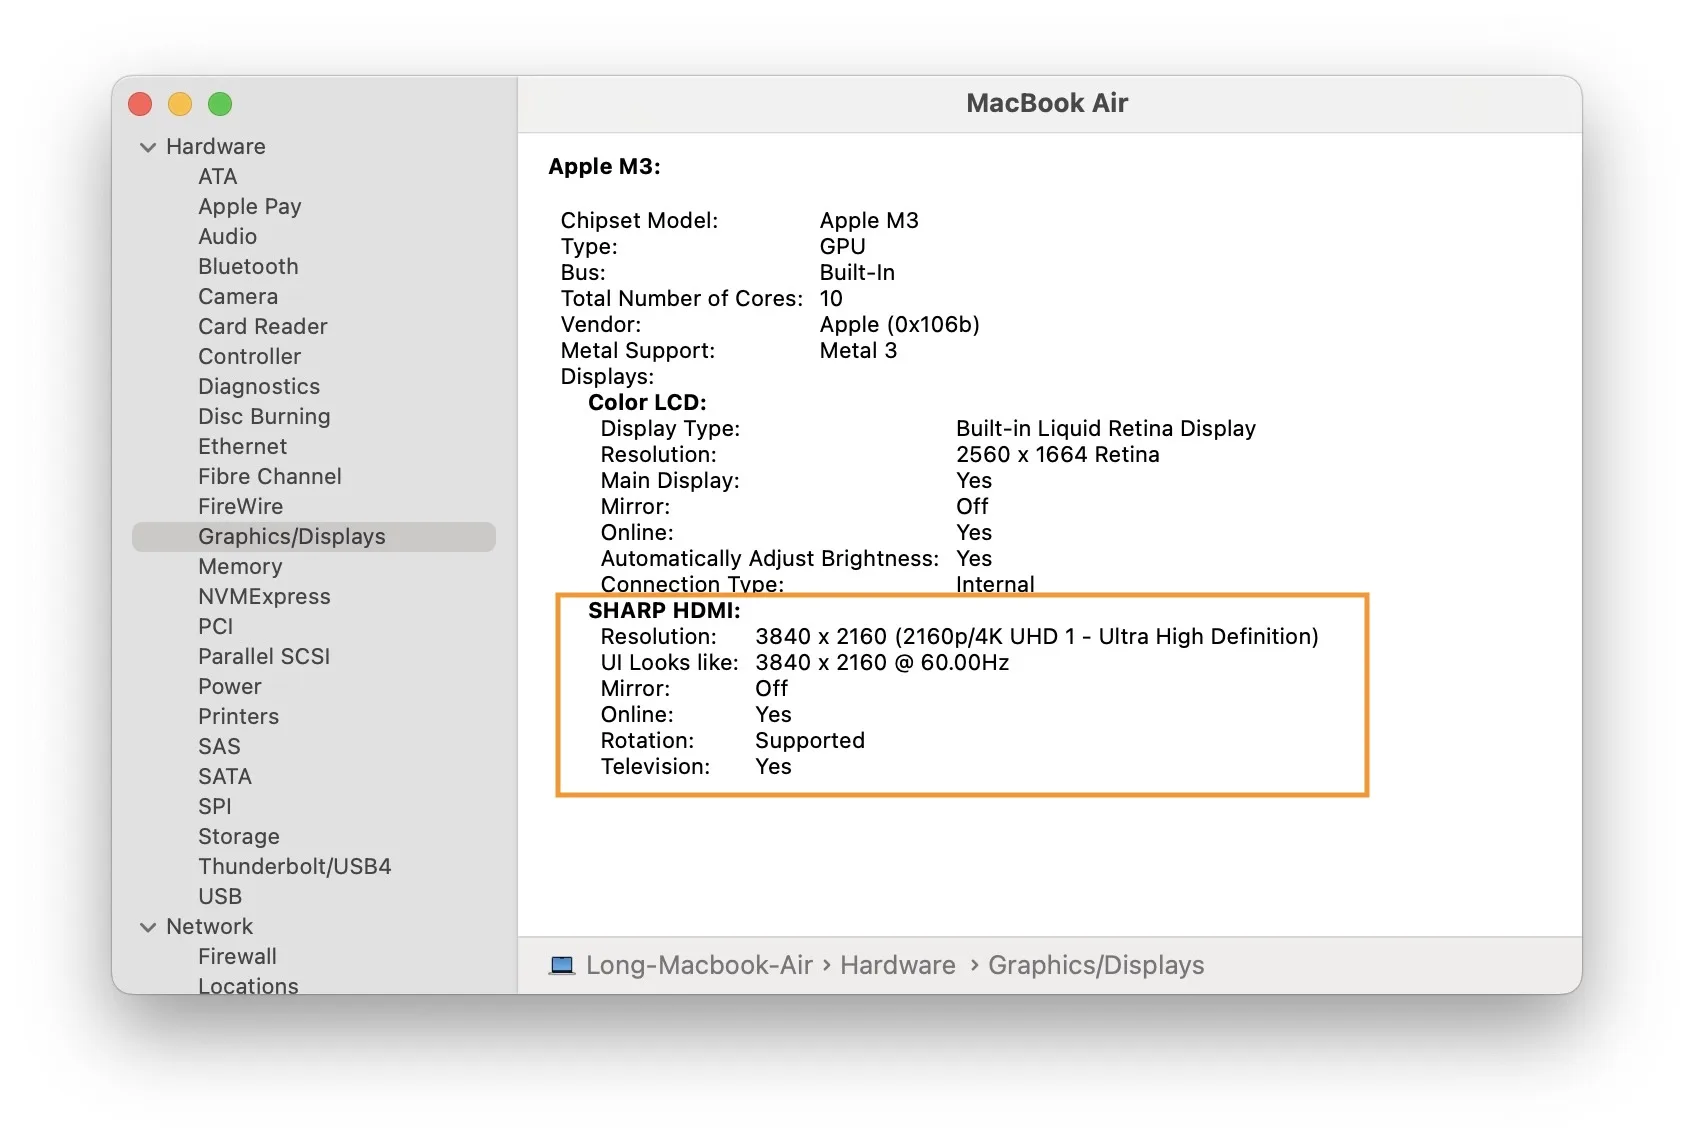Click the 'Metal 3' value

(858, 351)
